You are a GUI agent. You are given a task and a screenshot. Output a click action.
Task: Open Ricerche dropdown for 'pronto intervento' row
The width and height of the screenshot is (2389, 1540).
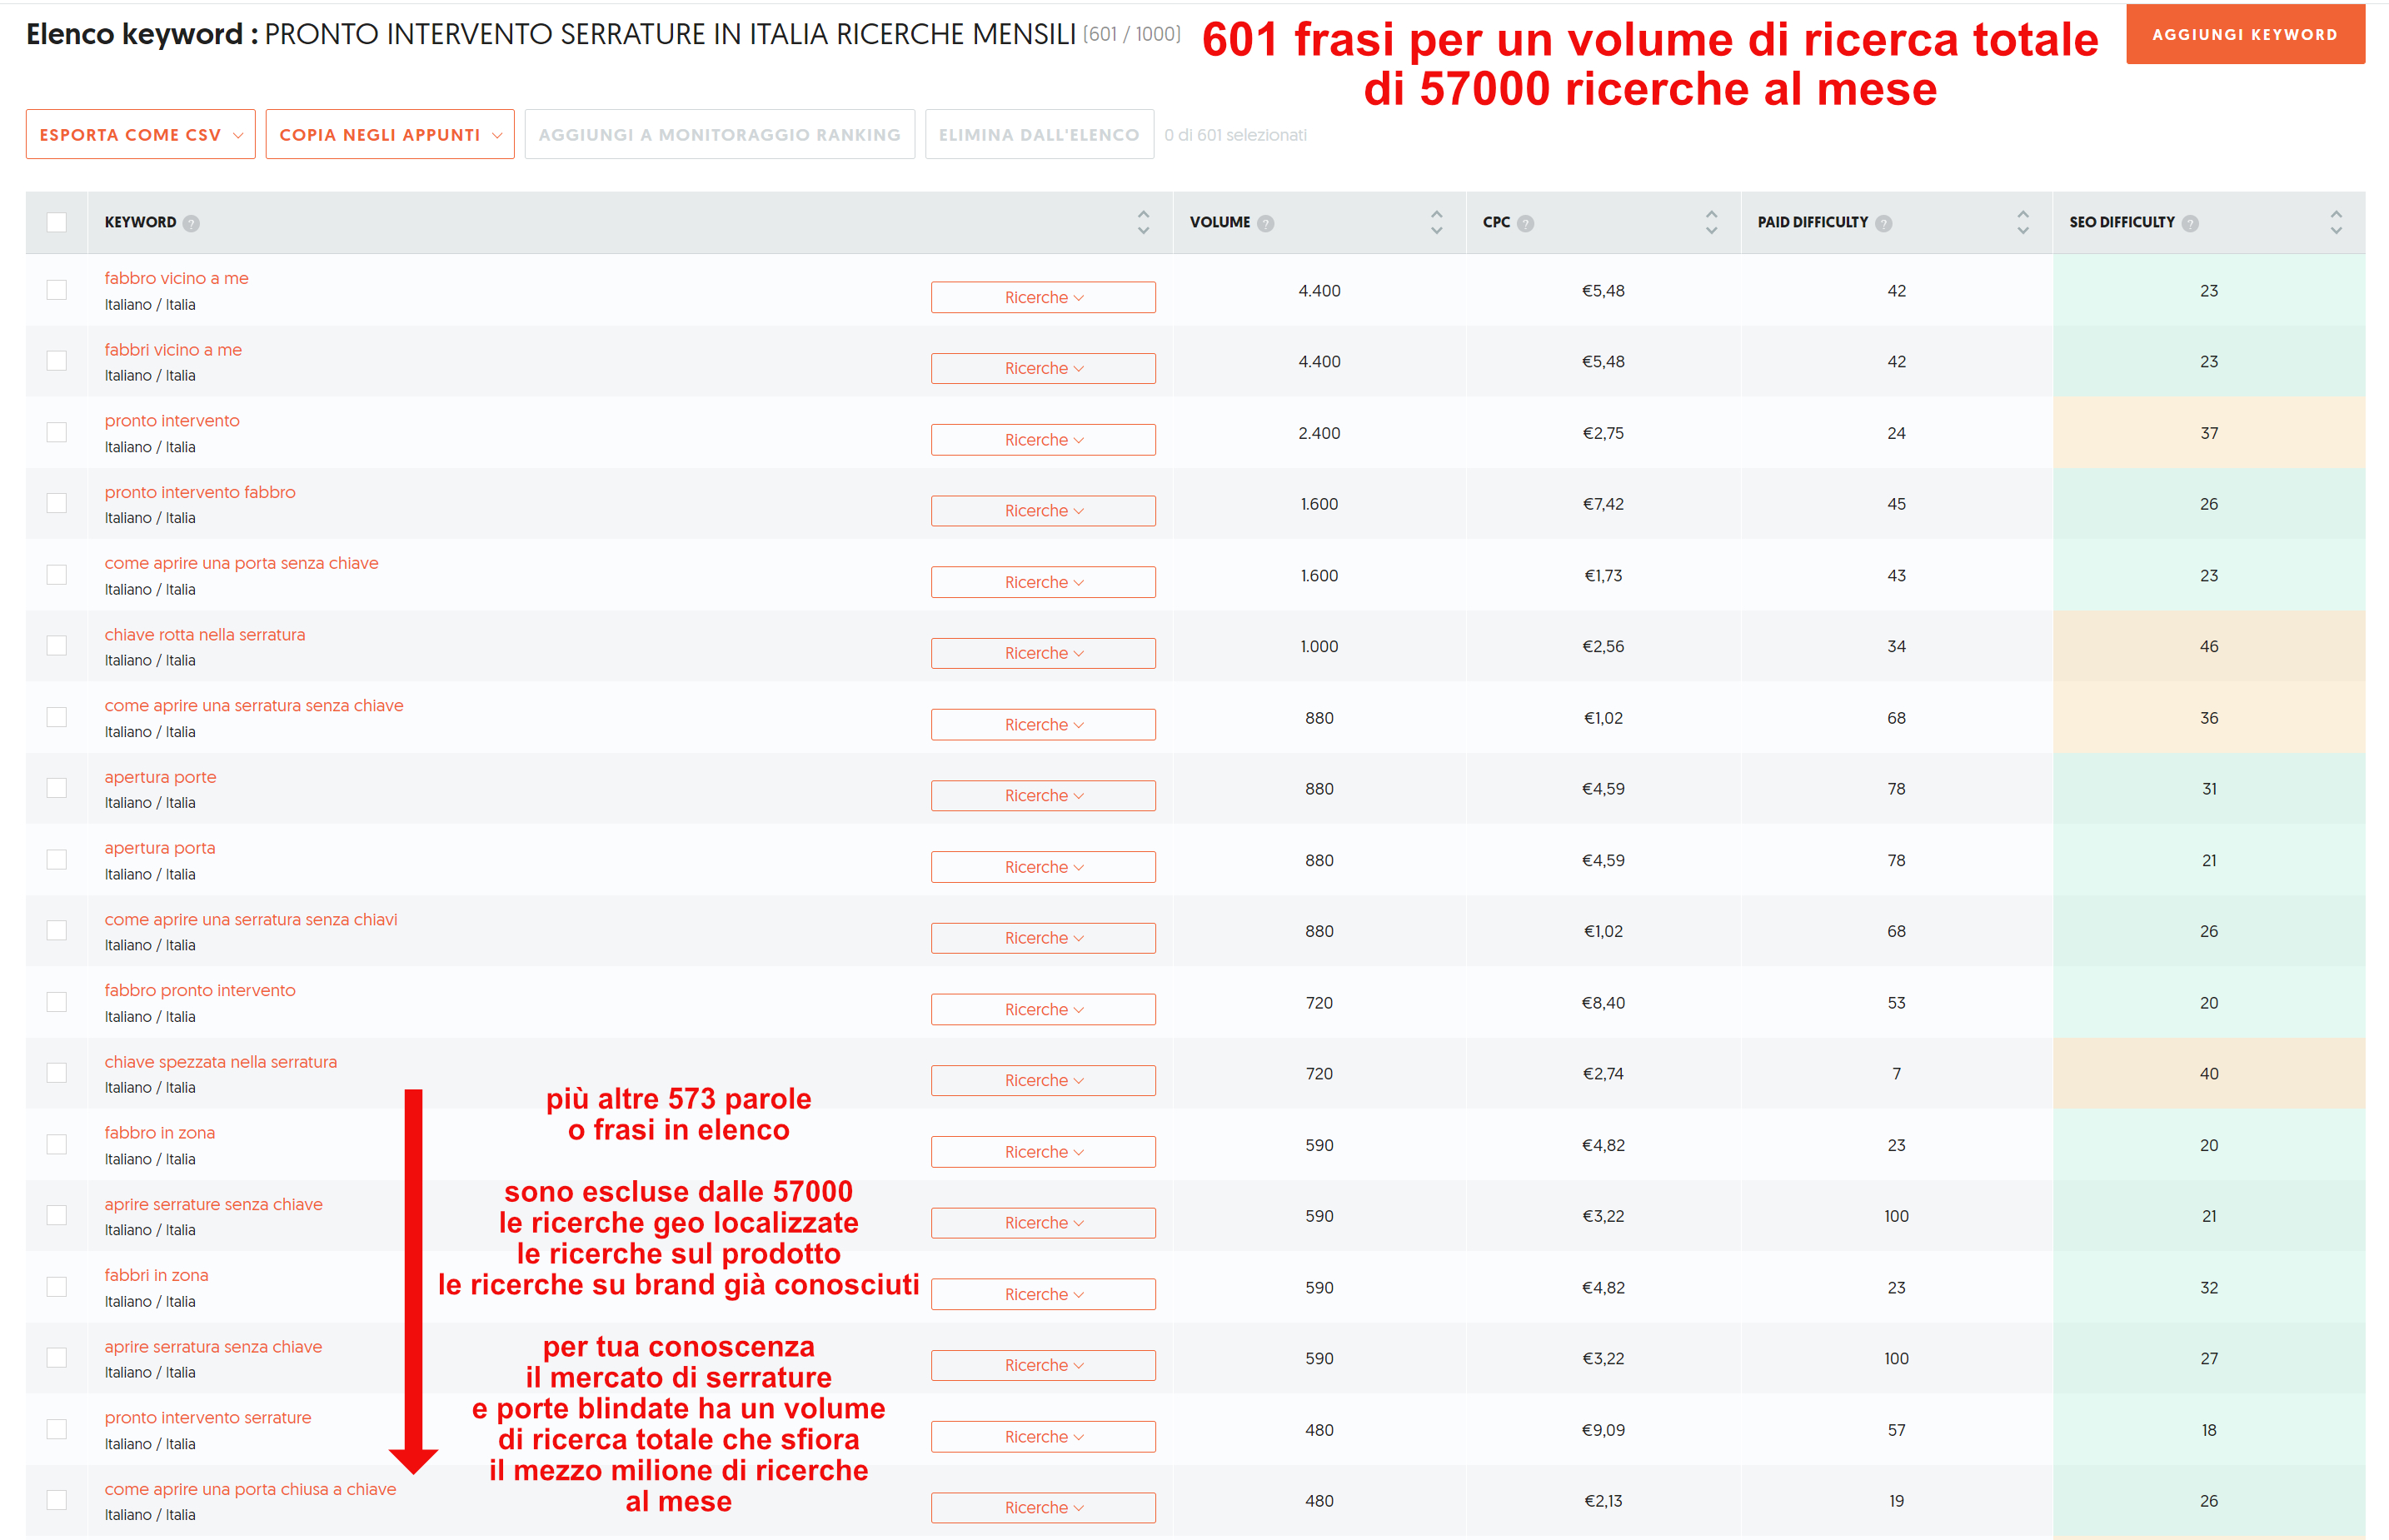(x=1042, y=440)
